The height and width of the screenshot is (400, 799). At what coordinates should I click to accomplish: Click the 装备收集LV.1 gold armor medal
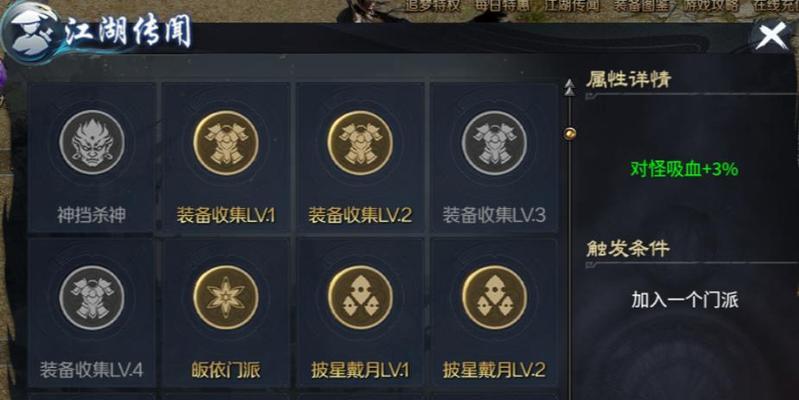click(226, 143)
